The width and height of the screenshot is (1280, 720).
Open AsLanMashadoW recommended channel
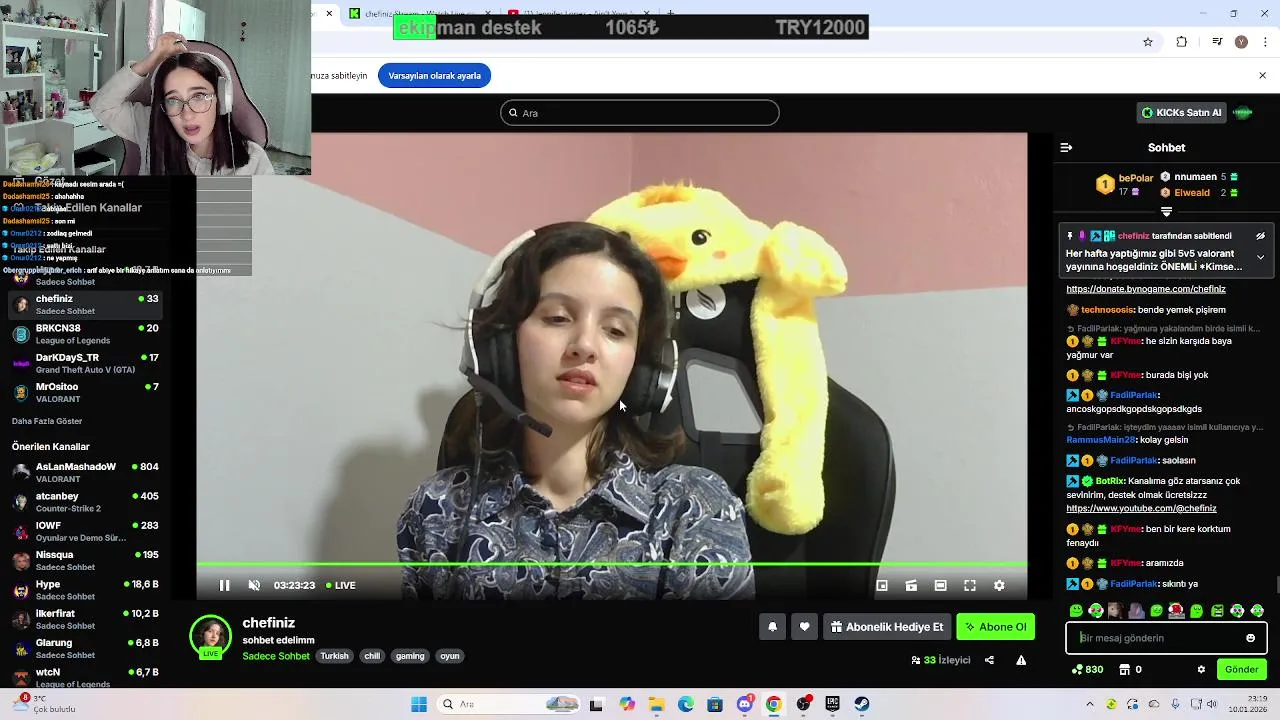tap(84, 473)
